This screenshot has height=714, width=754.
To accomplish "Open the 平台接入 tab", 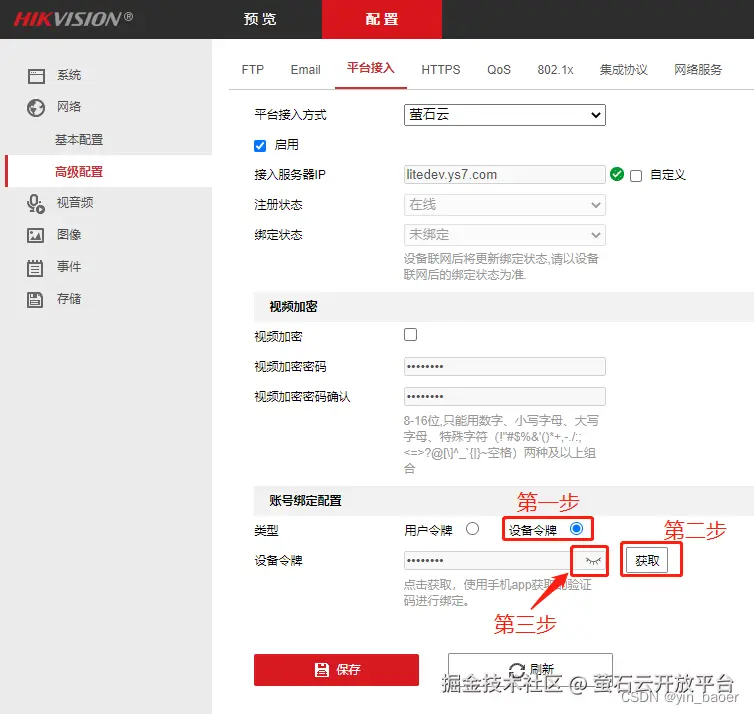I will pyautogui.click(x=371, y=68).
